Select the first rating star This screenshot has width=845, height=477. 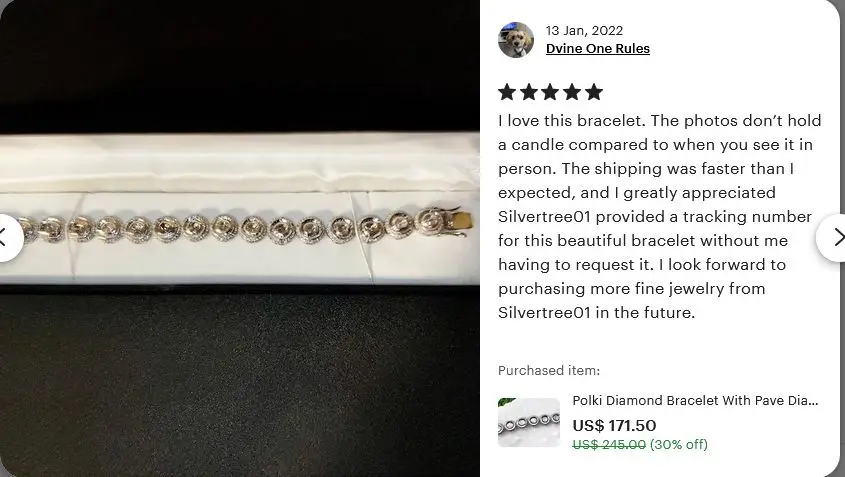pyautogui.click(x=507, y=92)
